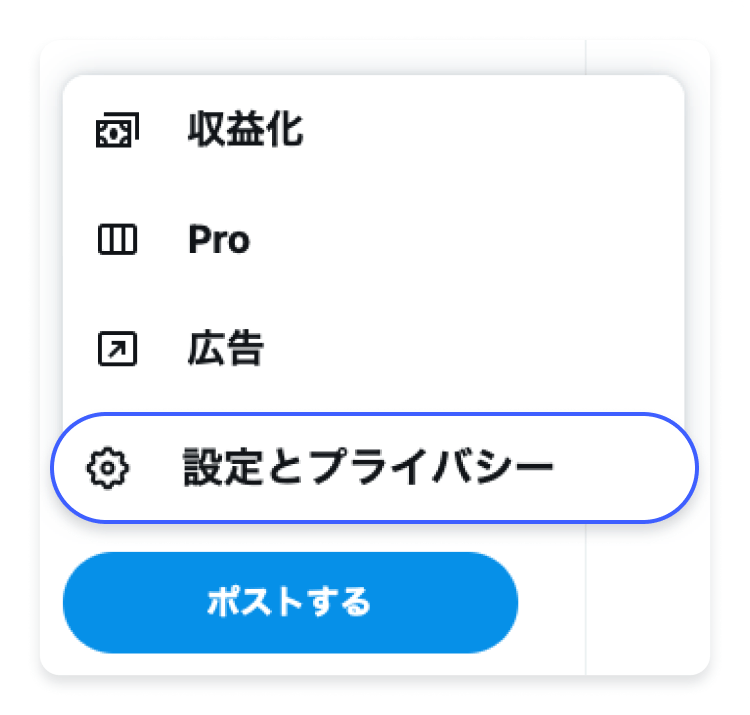This screenshot has width=750, height=715.
Task: Launch Pro via its three-column icon
Action: click(117, 240)
